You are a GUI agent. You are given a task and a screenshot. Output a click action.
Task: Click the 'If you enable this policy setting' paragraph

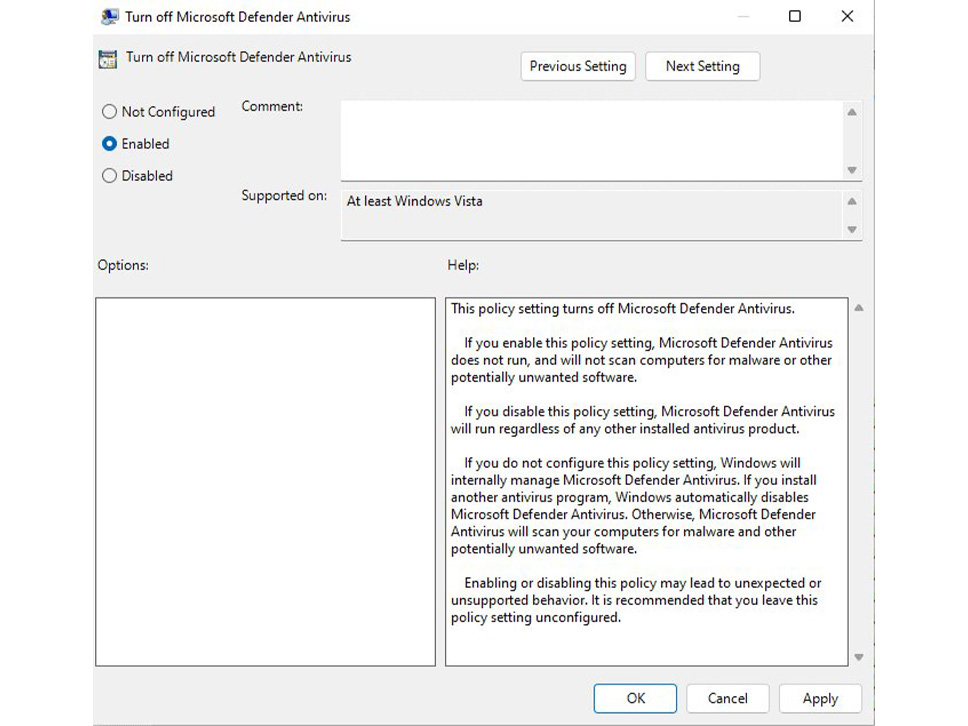(x=642, y=360)
